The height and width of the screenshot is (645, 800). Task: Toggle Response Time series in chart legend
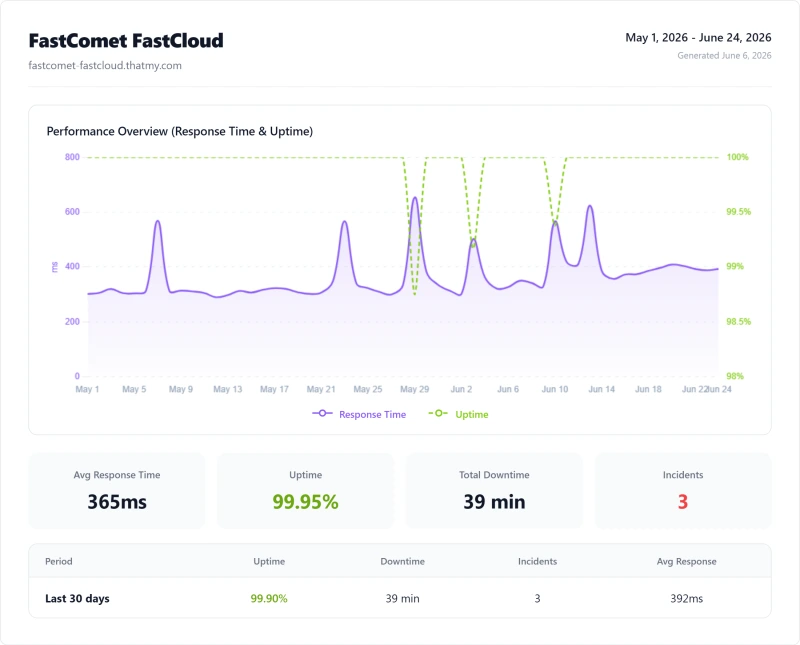pos(359,414)
